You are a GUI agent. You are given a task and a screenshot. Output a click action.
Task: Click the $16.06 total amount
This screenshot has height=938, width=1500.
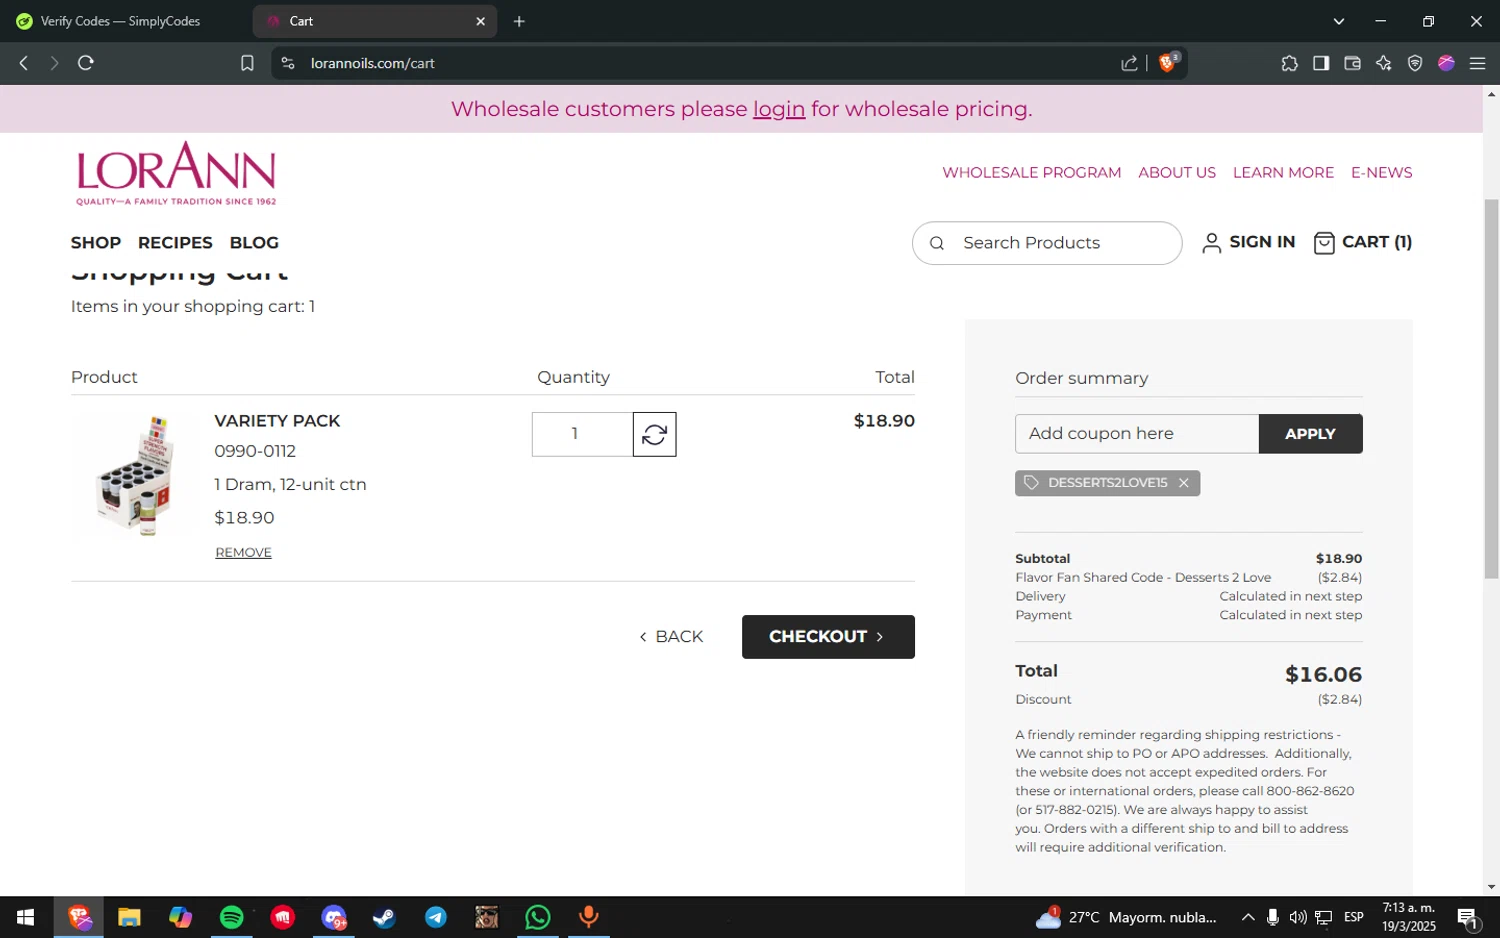(1323, 675)
